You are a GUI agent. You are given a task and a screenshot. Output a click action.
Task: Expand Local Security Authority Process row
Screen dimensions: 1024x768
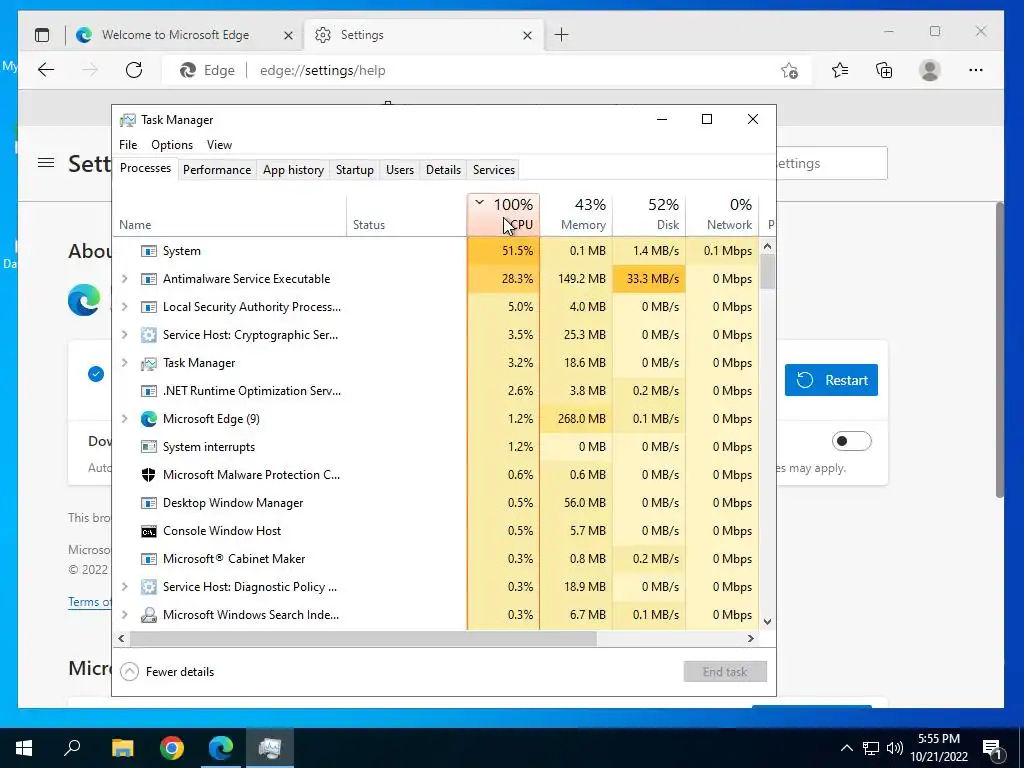[x=124, y=307]
